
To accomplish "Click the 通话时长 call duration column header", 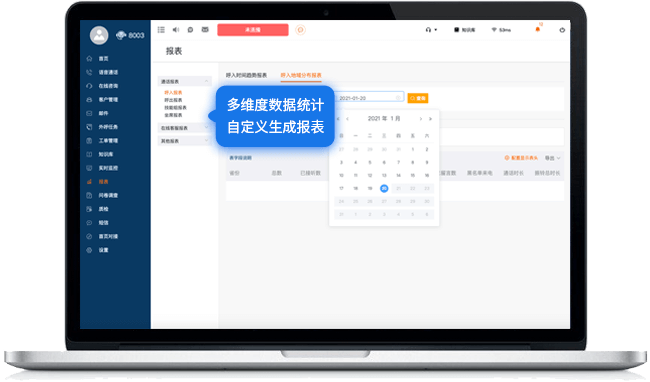I will pos(513,173).
